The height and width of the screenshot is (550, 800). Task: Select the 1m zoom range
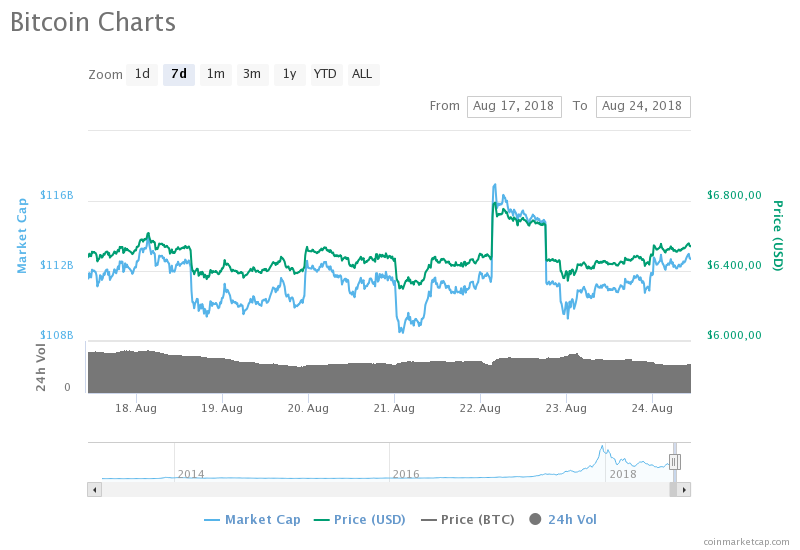[216, 74]
